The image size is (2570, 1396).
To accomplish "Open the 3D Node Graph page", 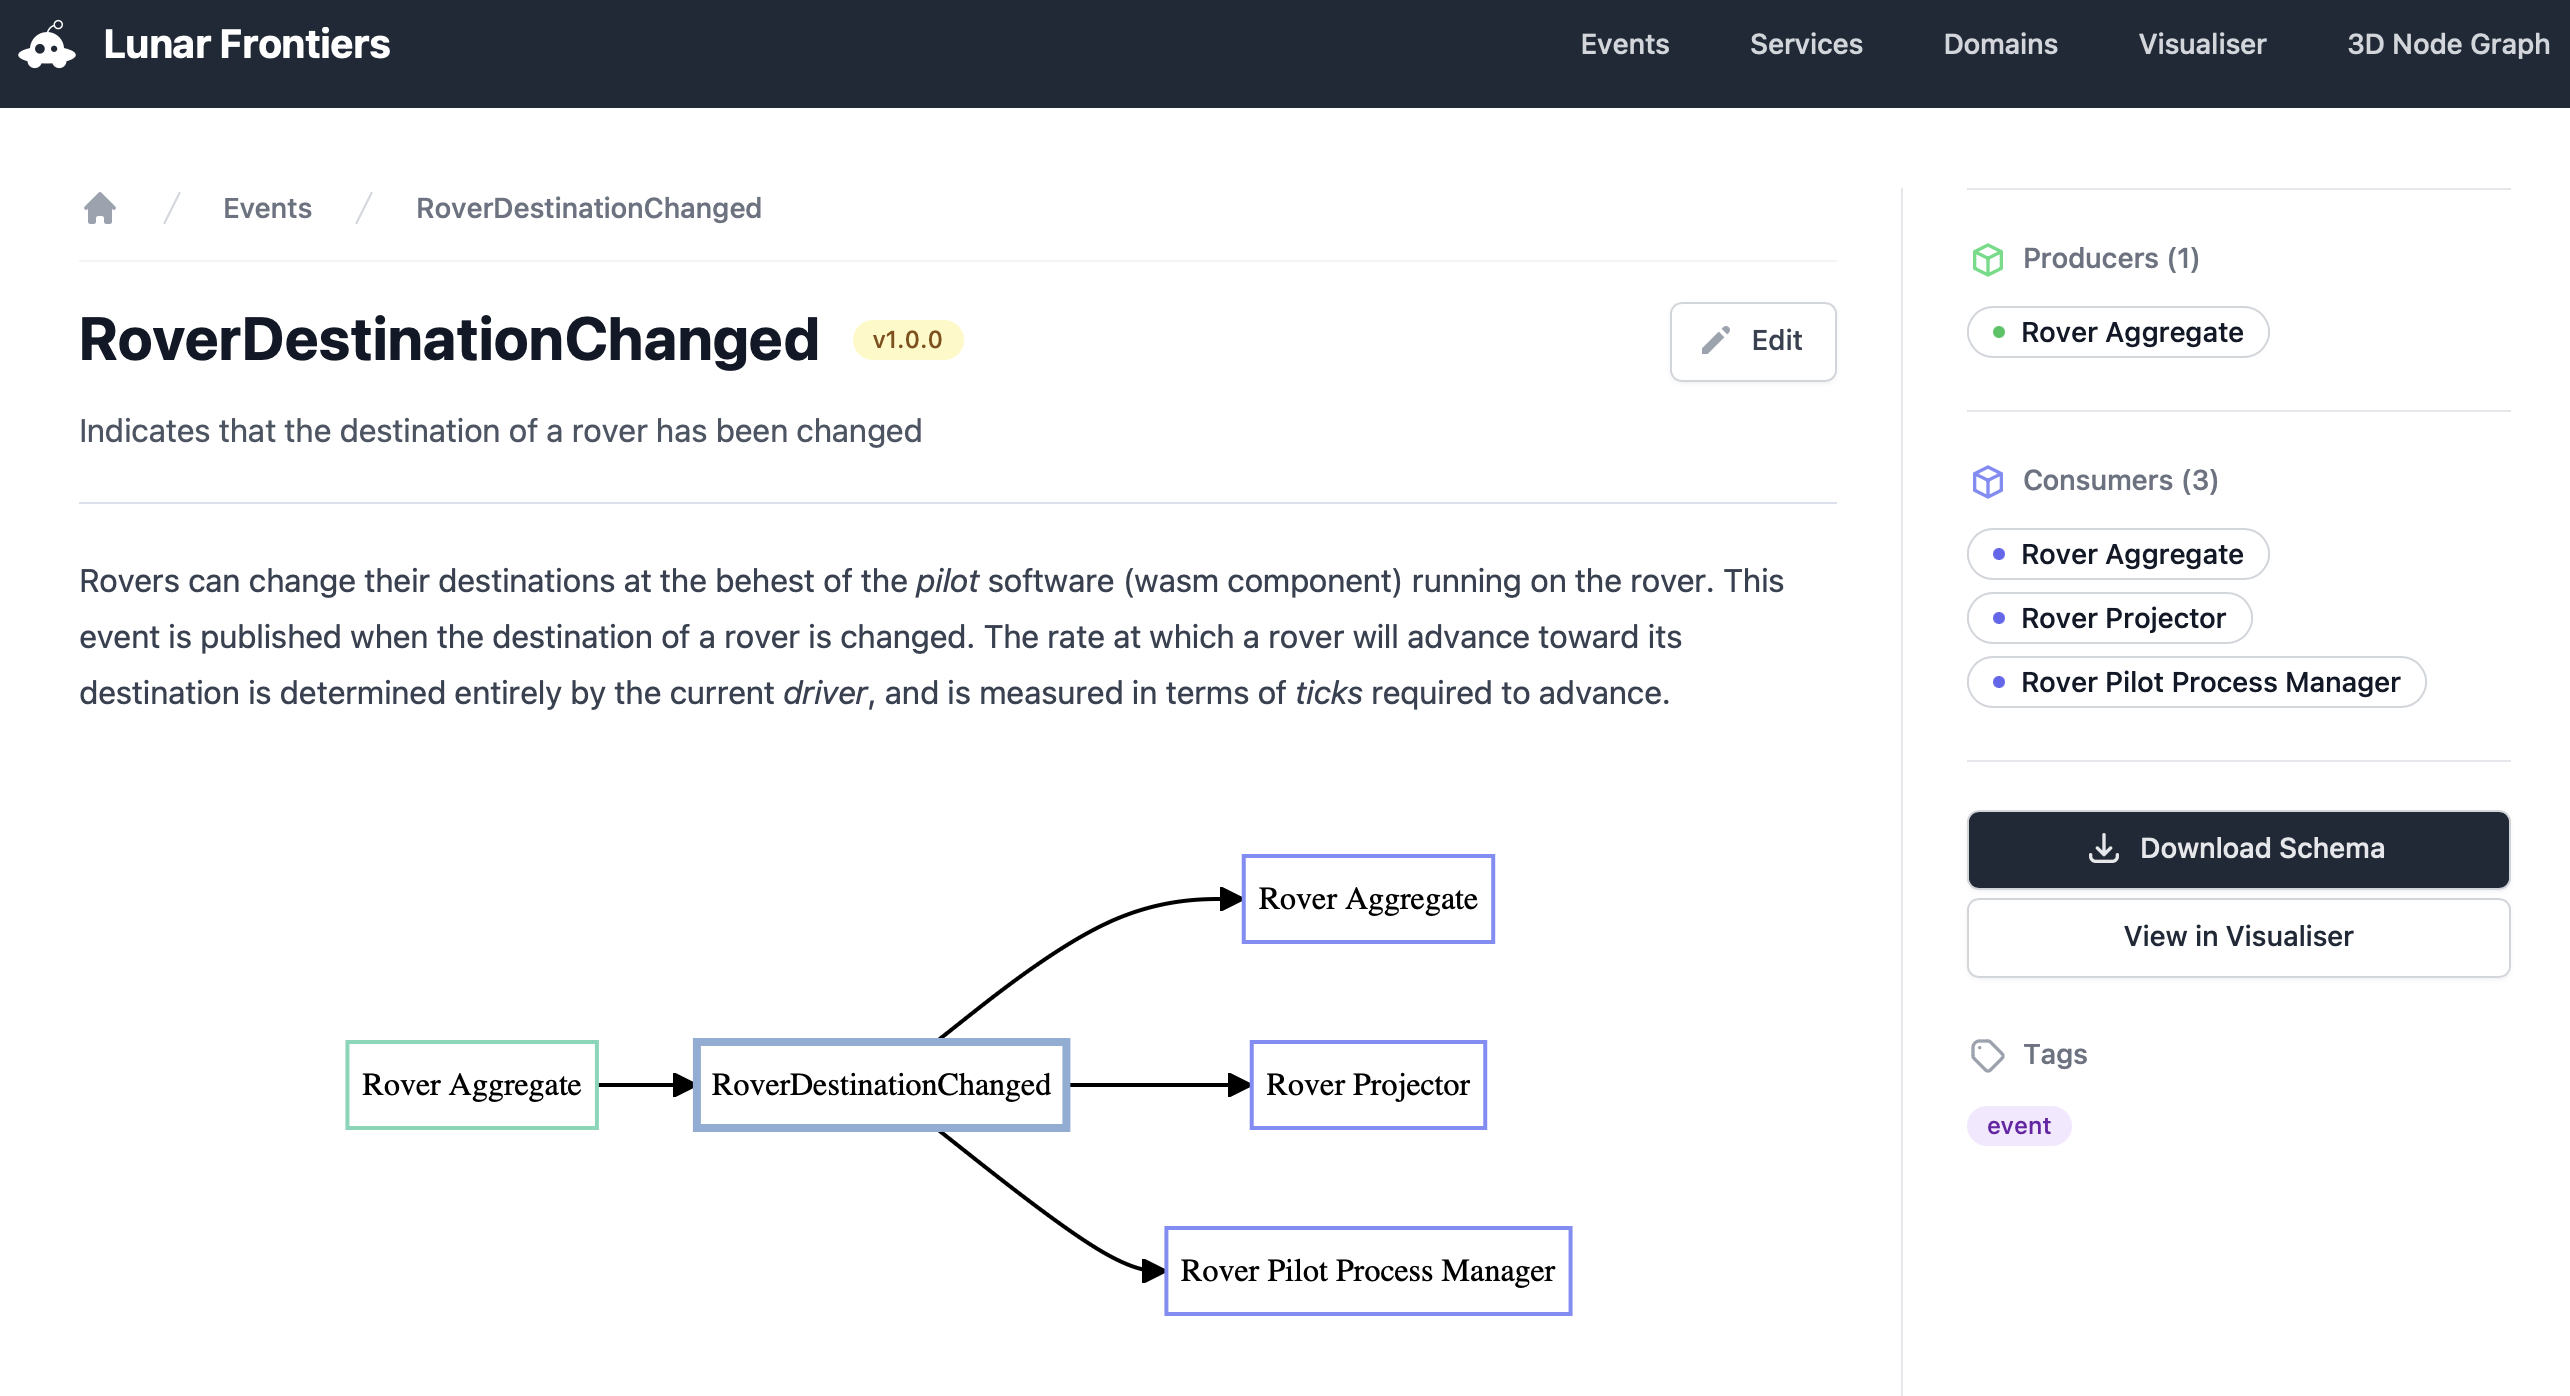I will coord(2448,44).
